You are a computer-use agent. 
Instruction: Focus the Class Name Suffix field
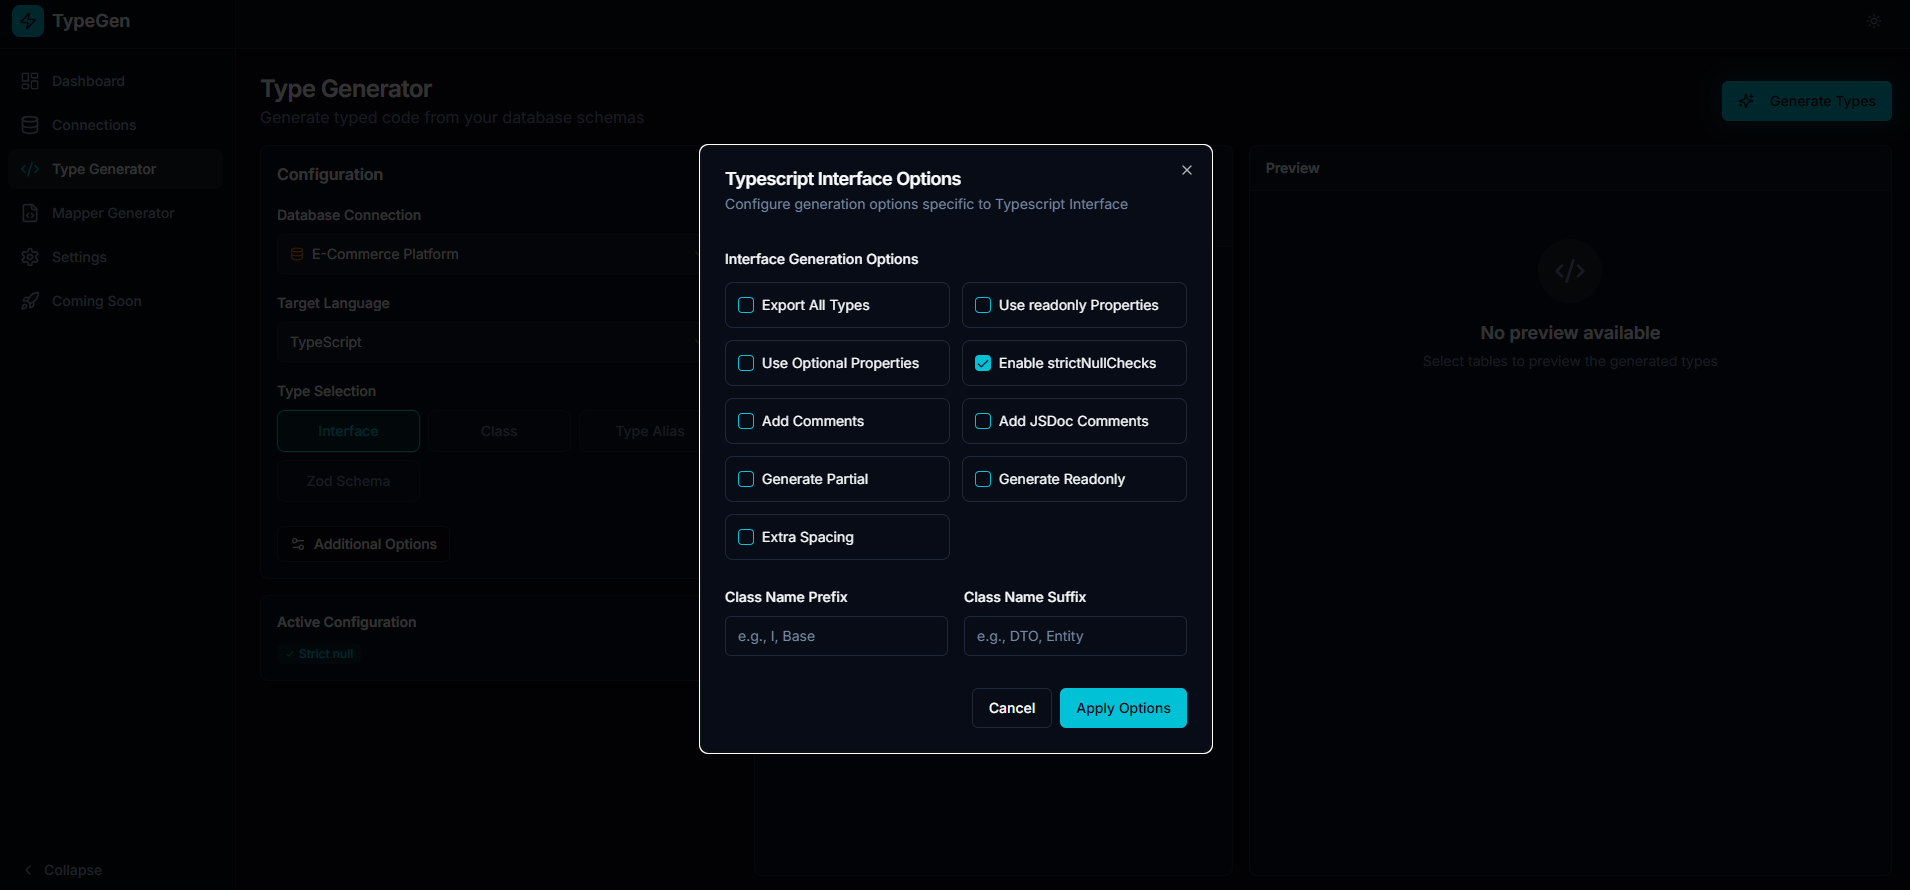(1075, 636)
